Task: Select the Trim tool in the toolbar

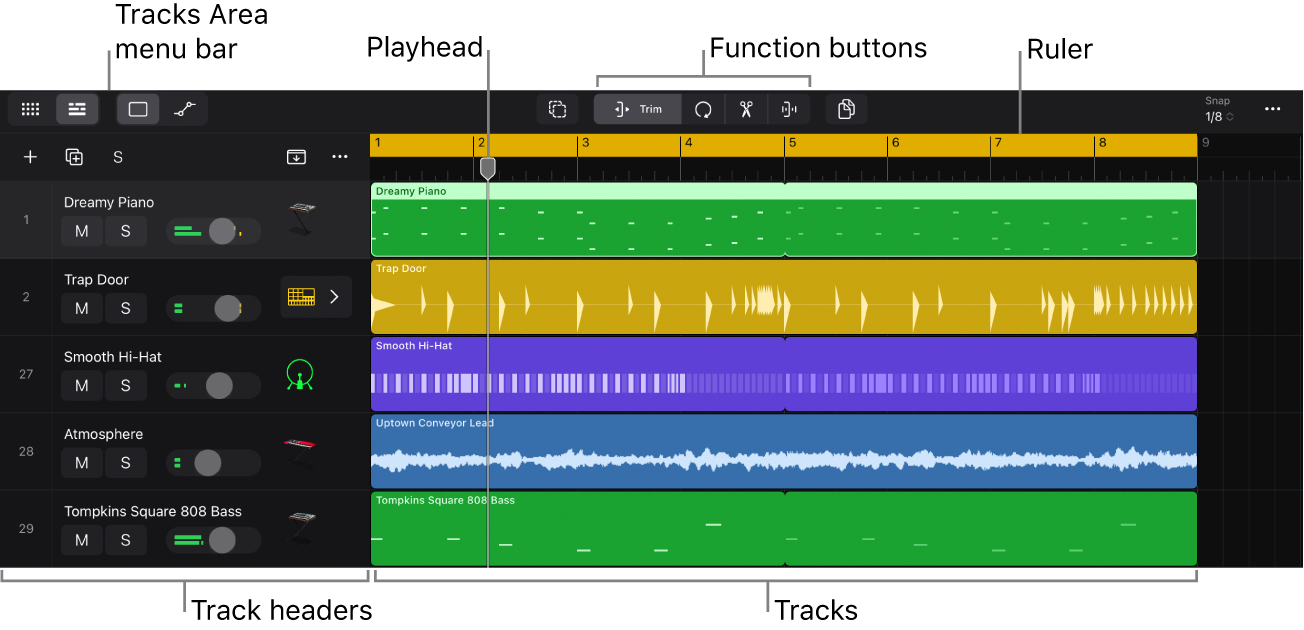Action: coord(637,109)
